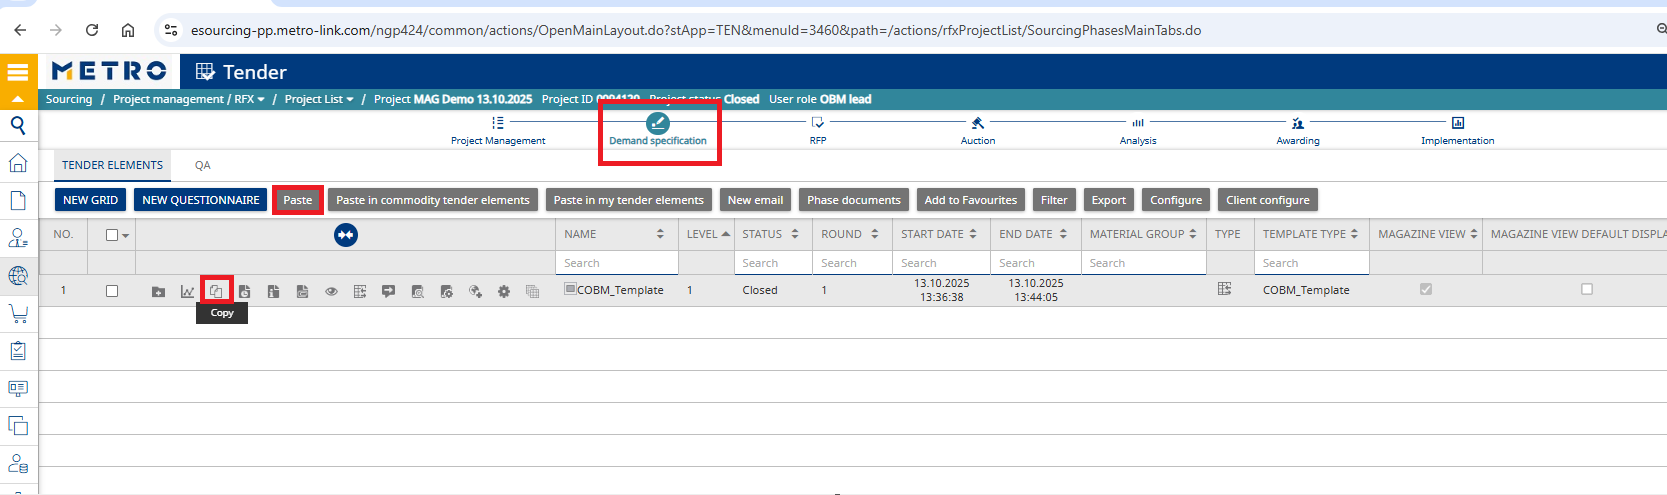Open the sidebar presentation board icon
This screenshot has width=1667, height=495.
point(18,388)
